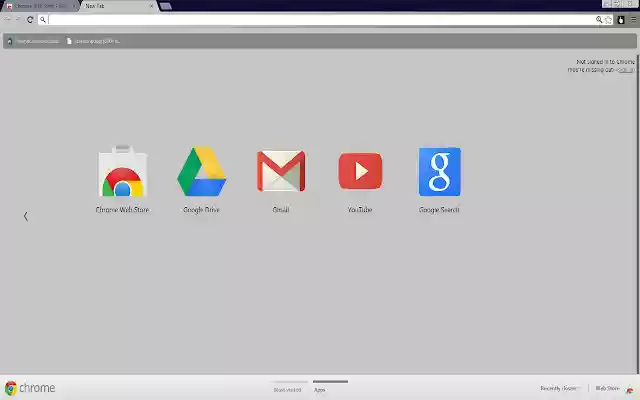Viewport: 640px width, 400px height.
Task: Click the Web Store icon in footer corner
Action: click(629, 389)
